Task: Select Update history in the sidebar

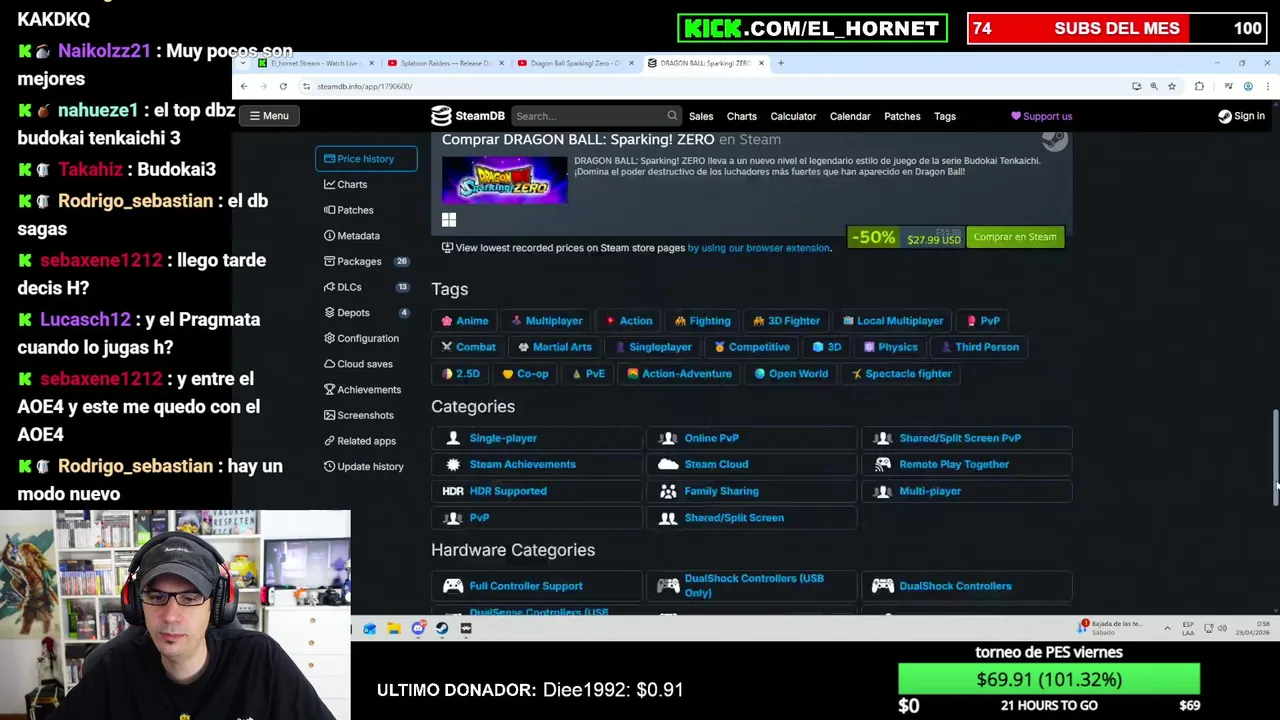Action: pyautogui.click(x=364, y=467)
